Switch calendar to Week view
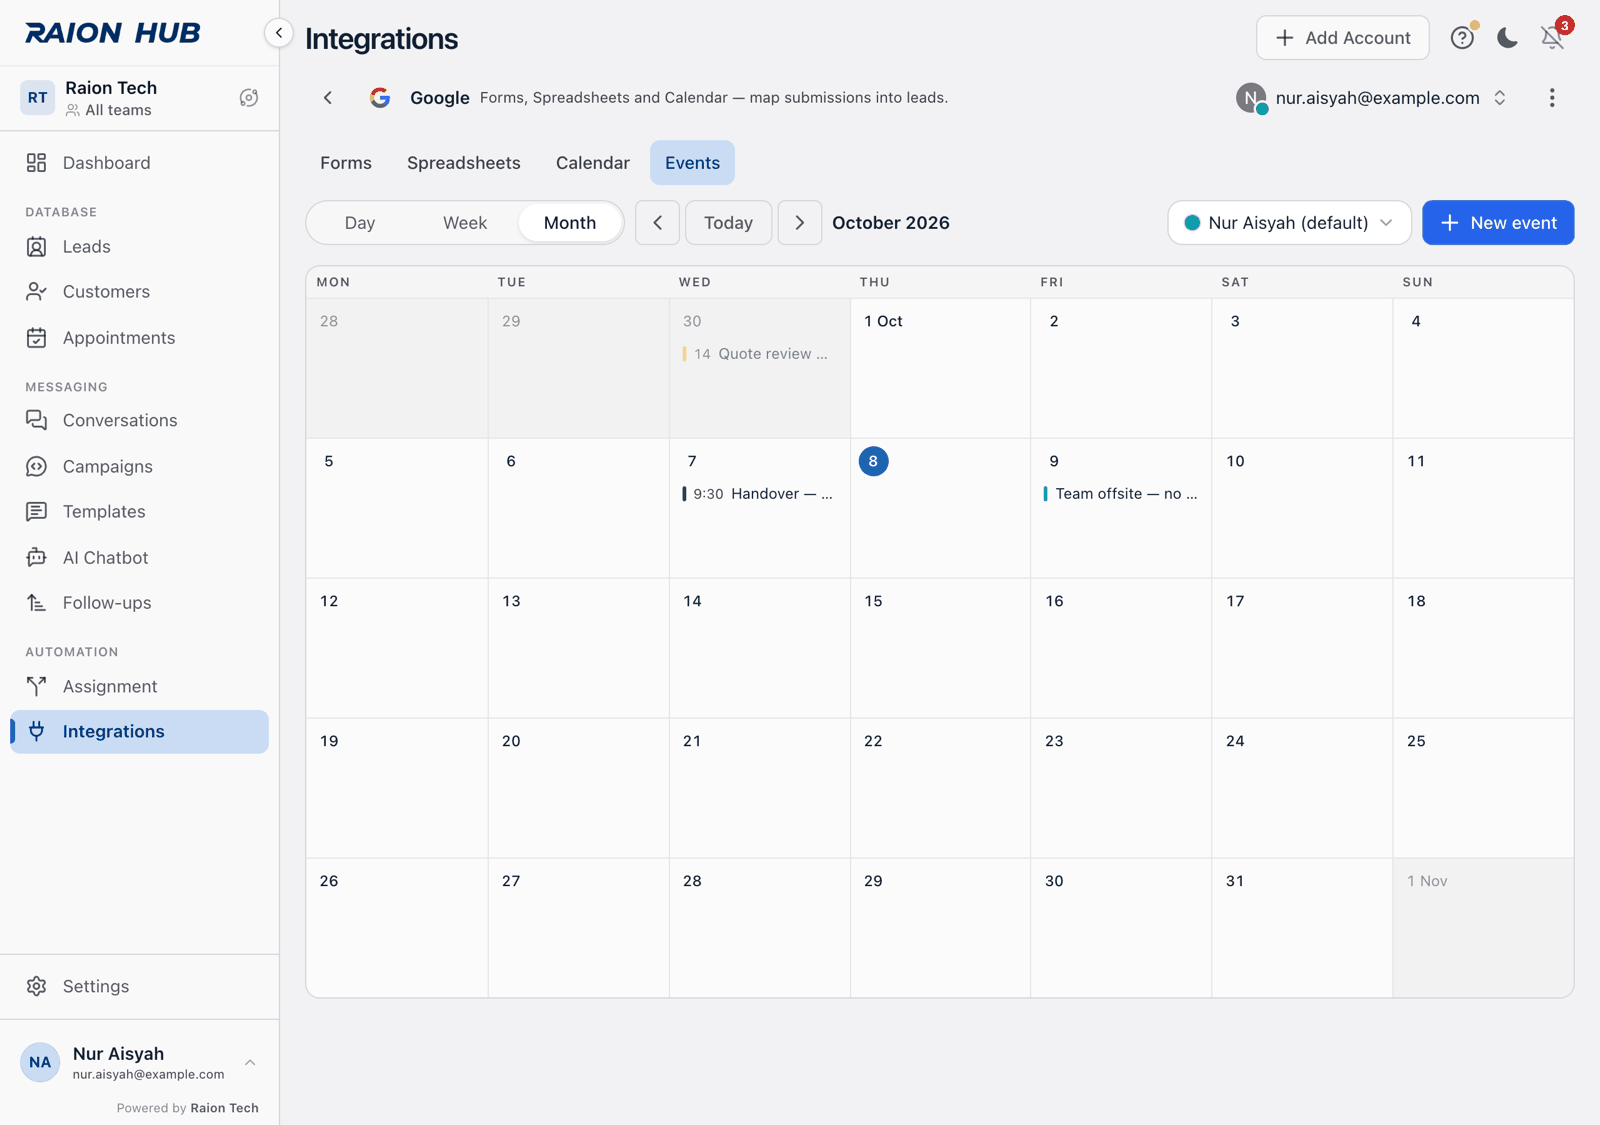 click(465, 223)
